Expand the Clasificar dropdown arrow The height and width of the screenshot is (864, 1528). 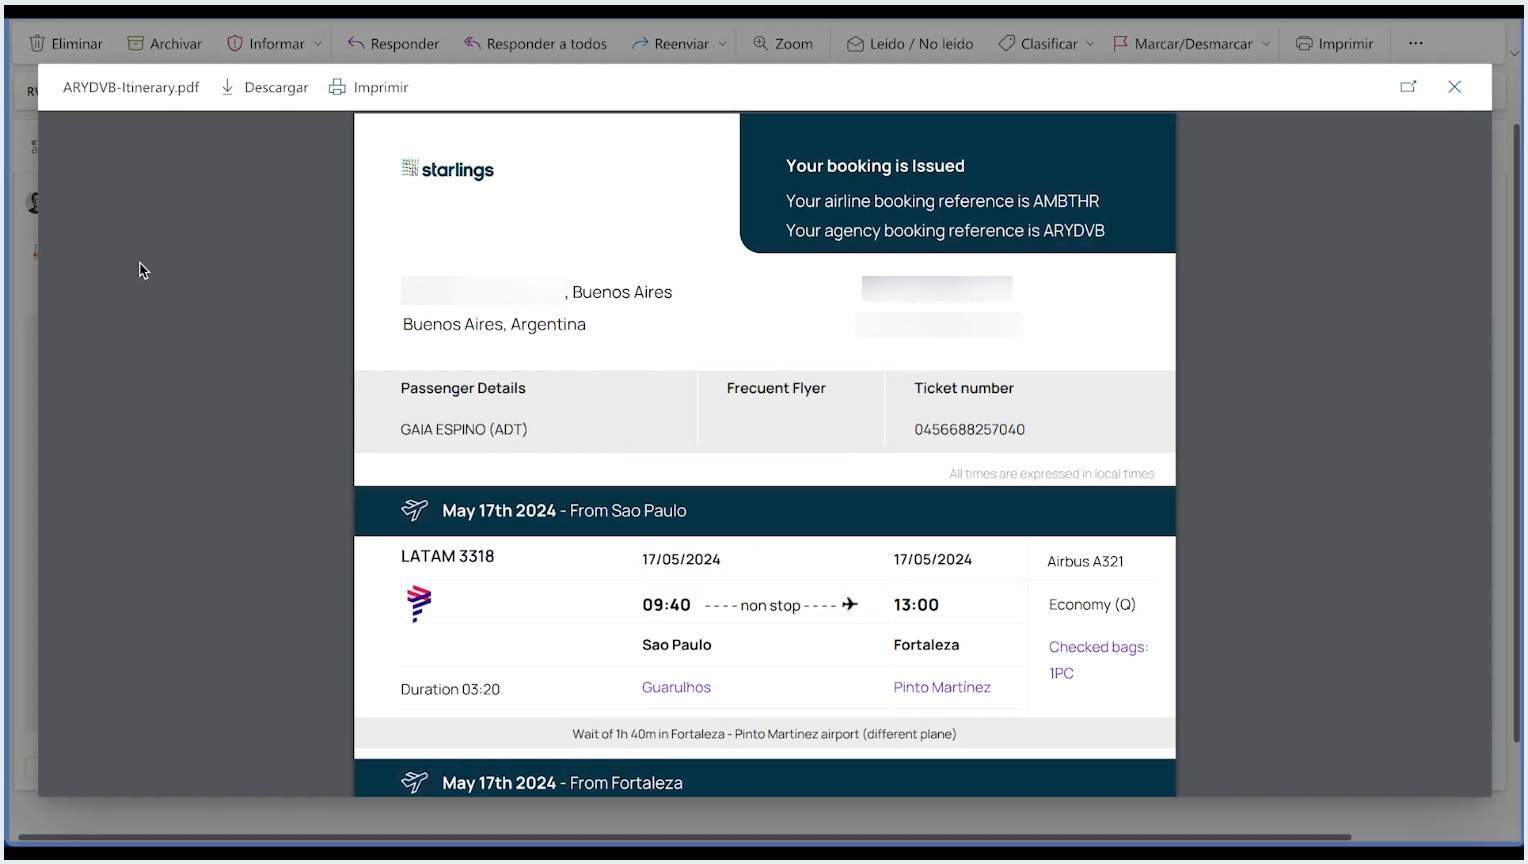1090,44
